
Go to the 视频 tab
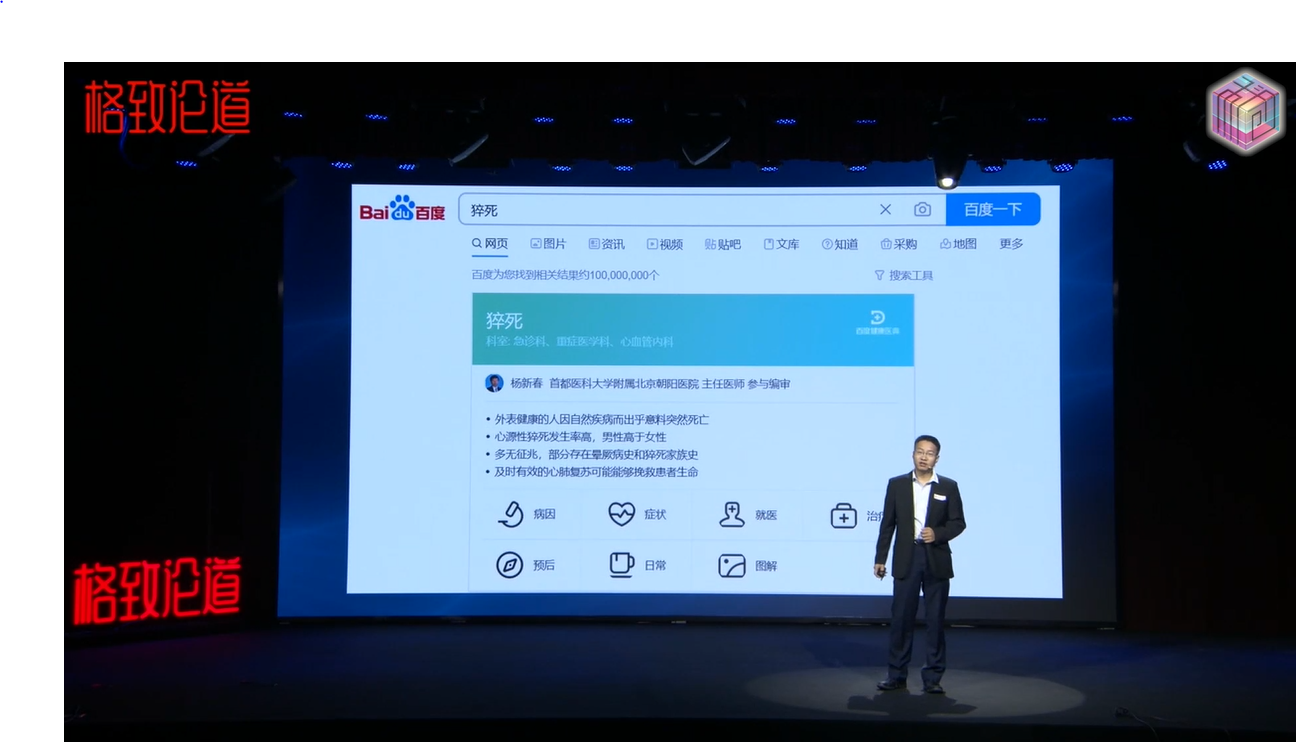(x=664, y=244)
